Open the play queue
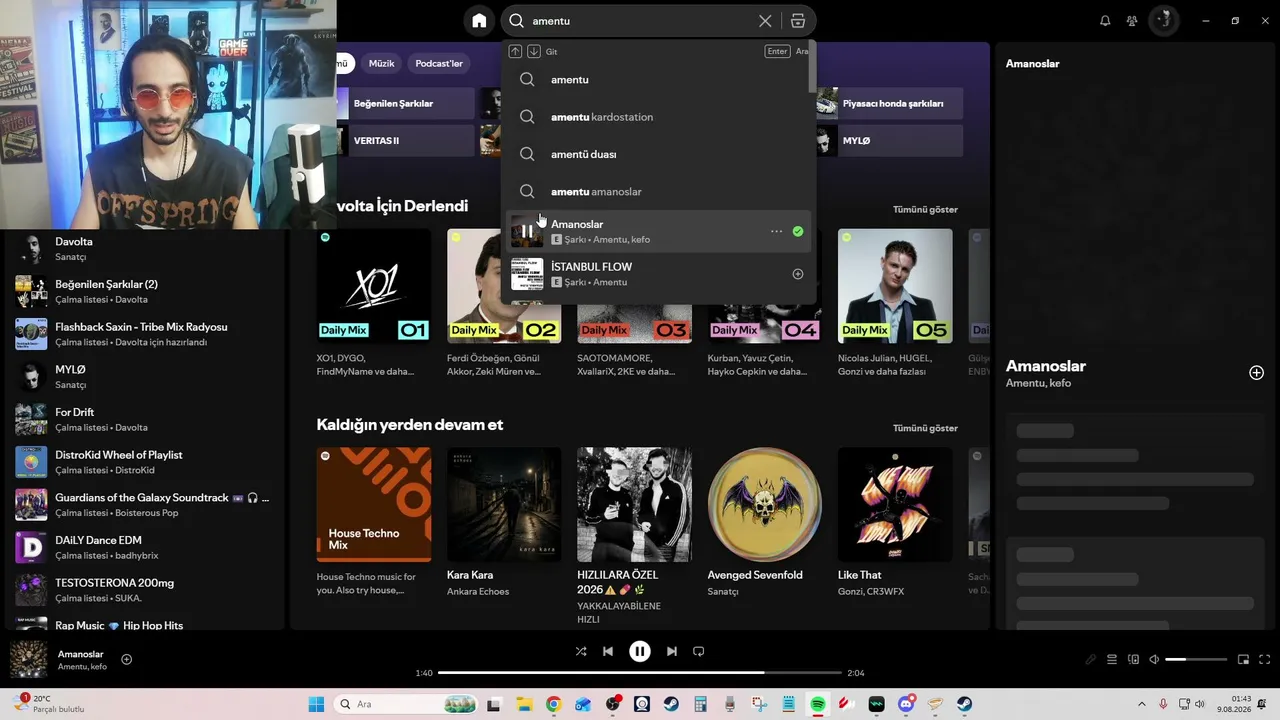 pyautogui.click(x=1112, y=660)
